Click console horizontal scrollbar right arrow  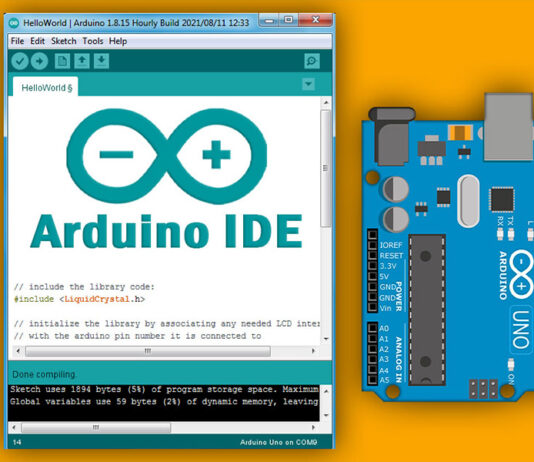(x=313, y=427)
